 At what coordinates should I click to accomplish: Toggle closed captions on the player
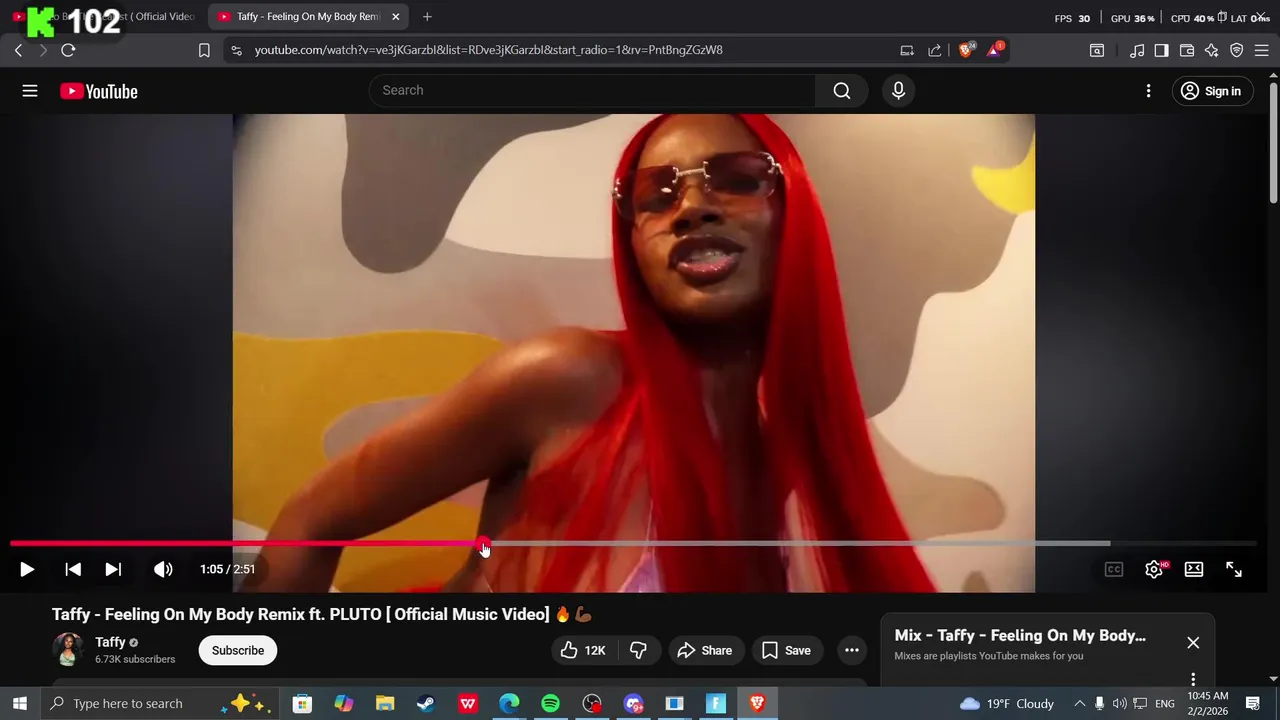(1114, 569)
